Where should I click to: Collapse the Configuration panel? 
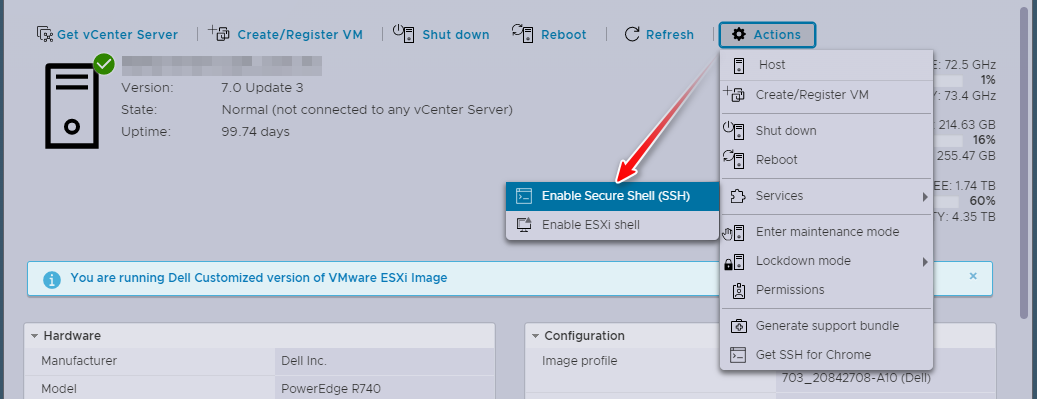(535, 336)
